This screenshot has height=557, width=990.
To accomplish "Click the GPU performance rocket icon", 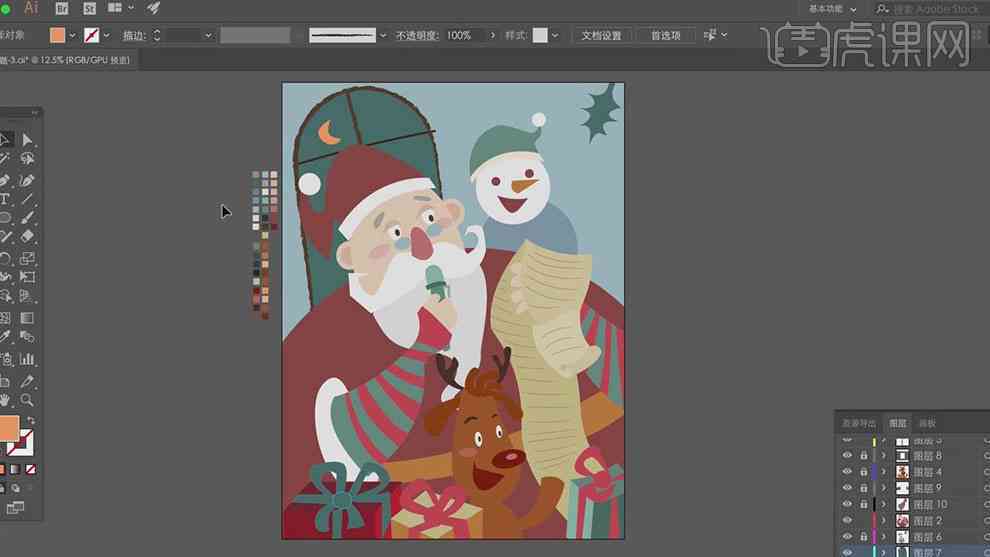I will click(x=153, y=8).
